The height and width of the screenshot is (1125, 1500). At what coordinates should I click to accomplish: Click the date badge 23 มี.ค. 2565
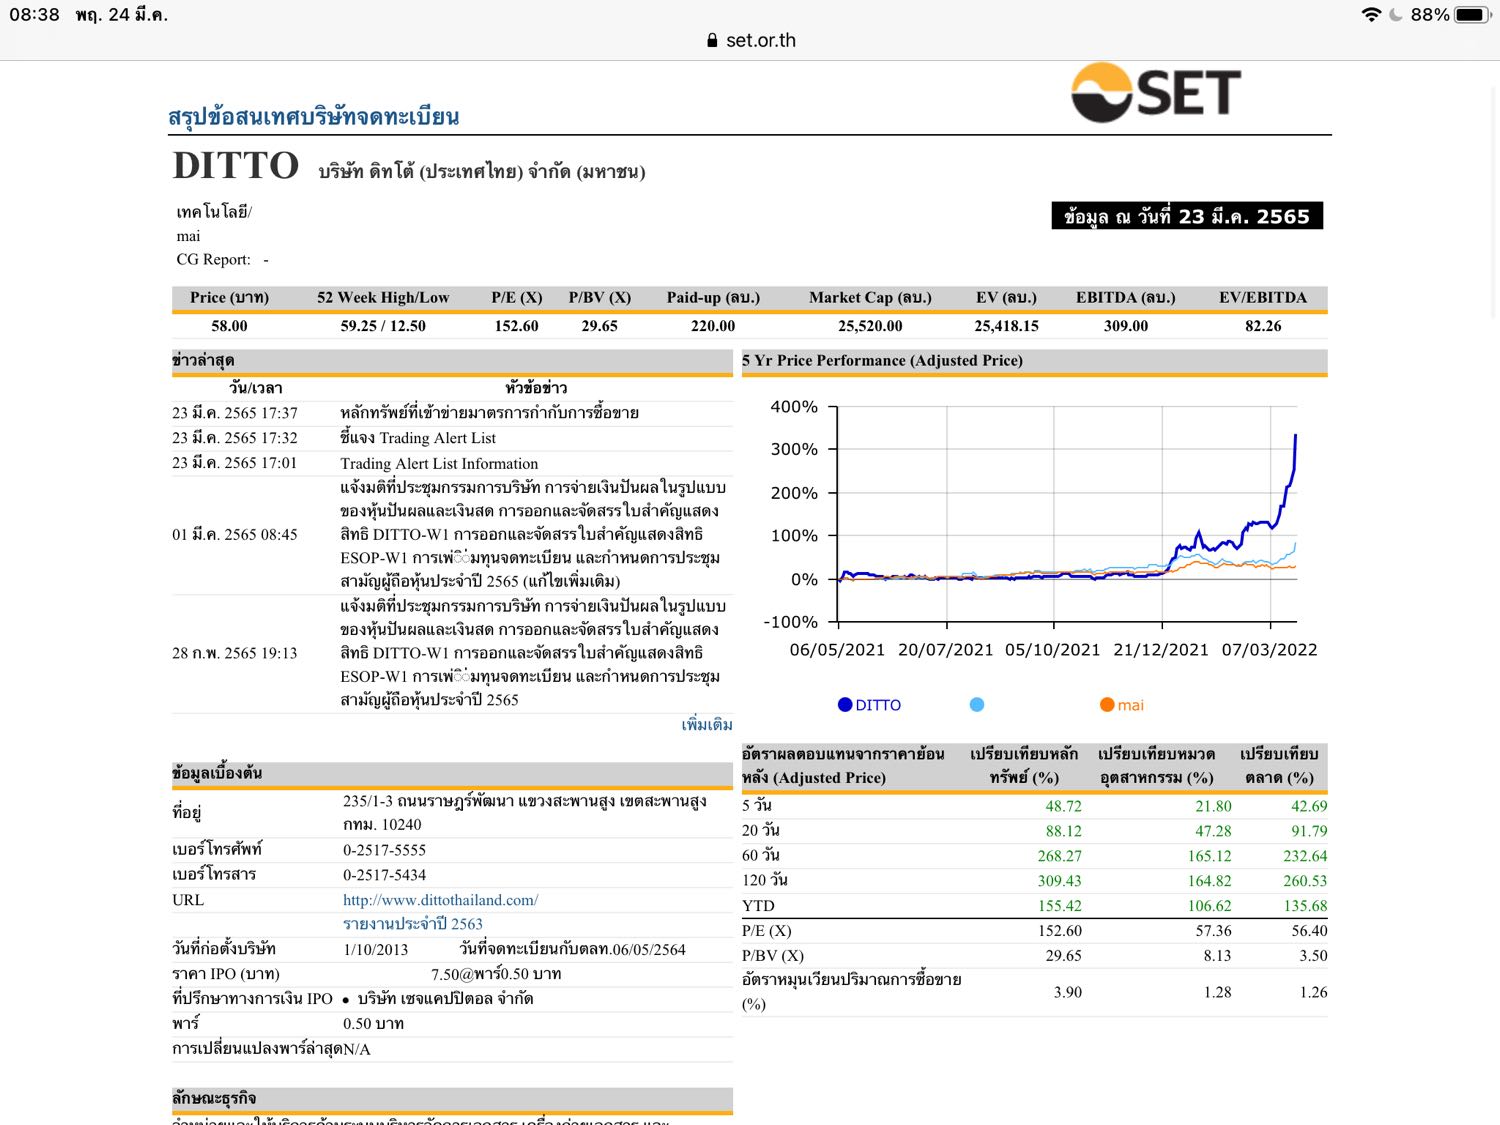click(1187, 216)
